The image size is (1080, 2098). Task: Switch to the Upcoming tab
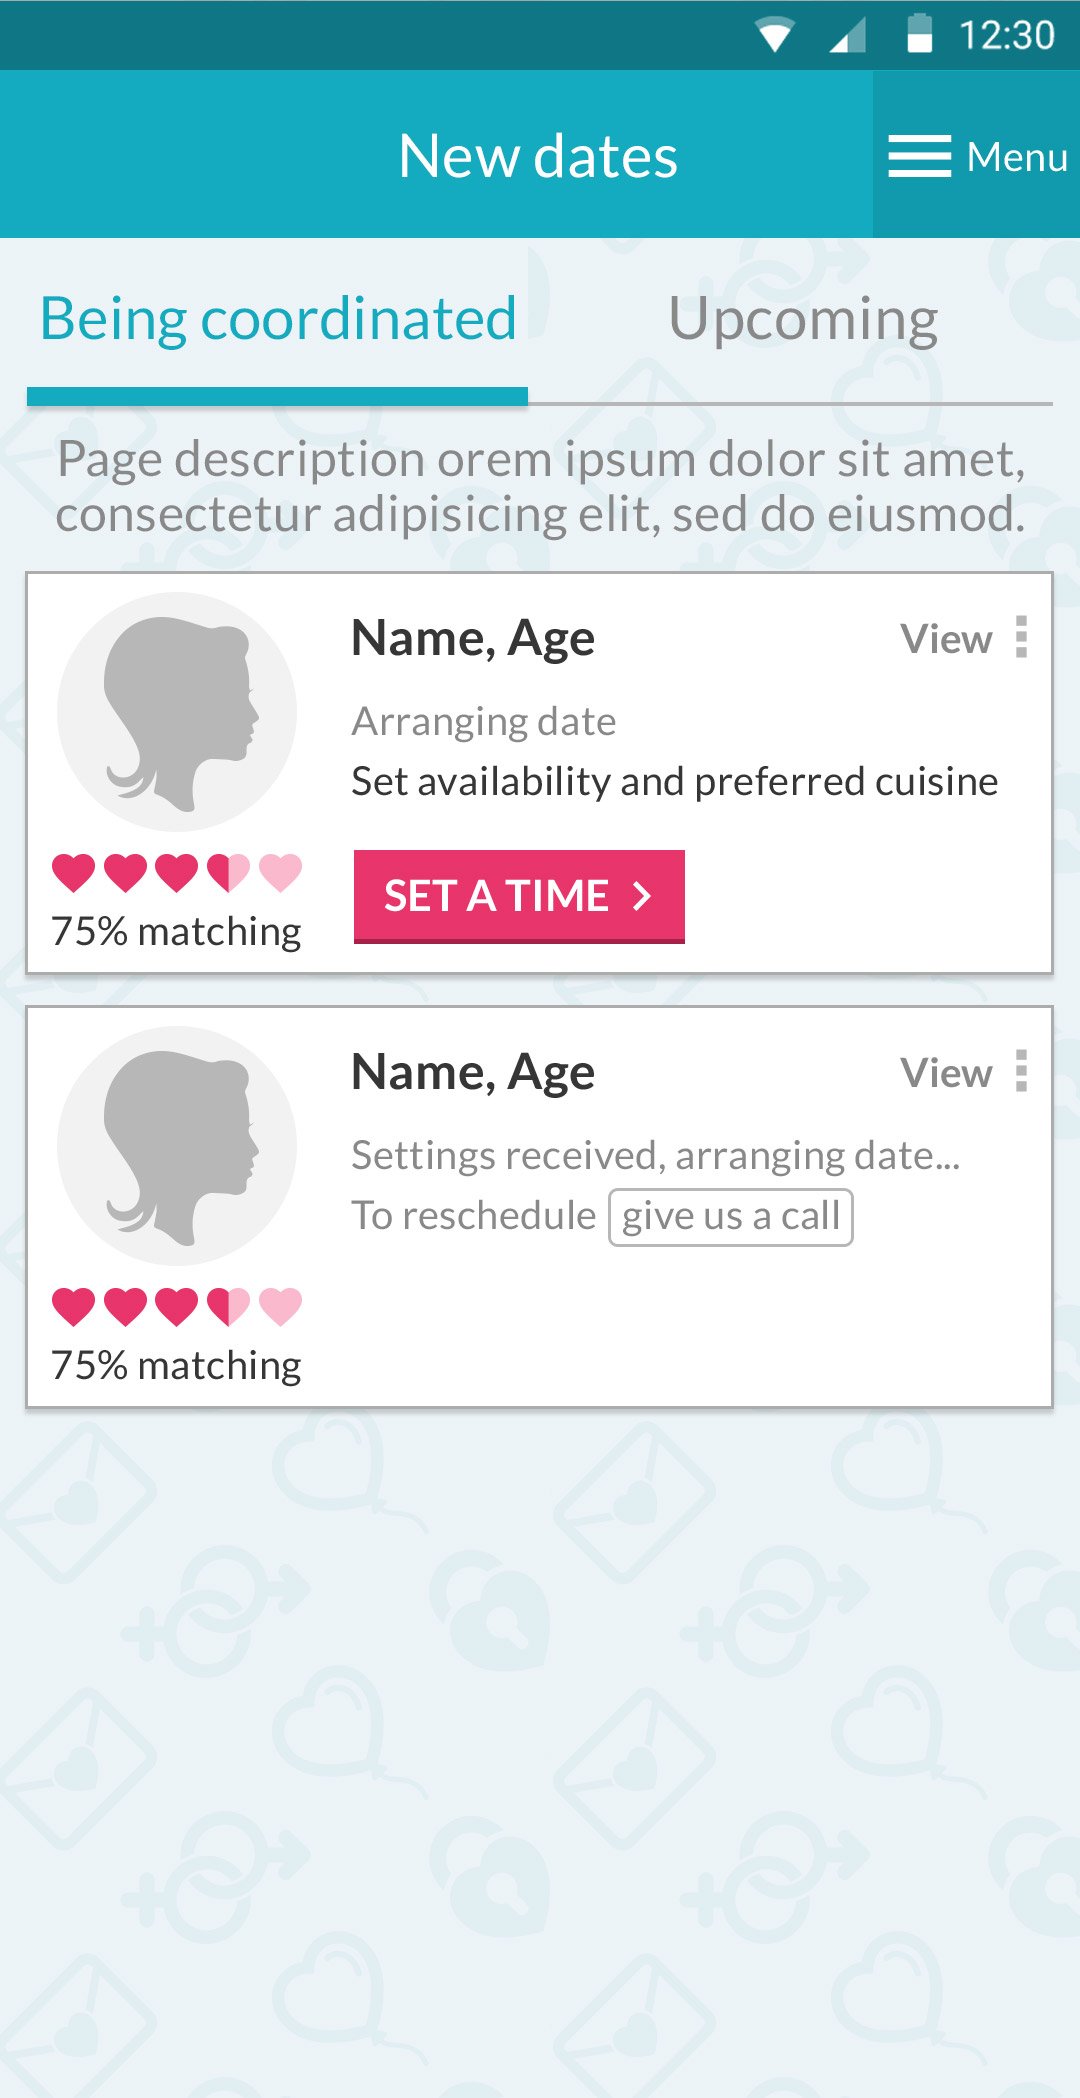click(803, 320)
